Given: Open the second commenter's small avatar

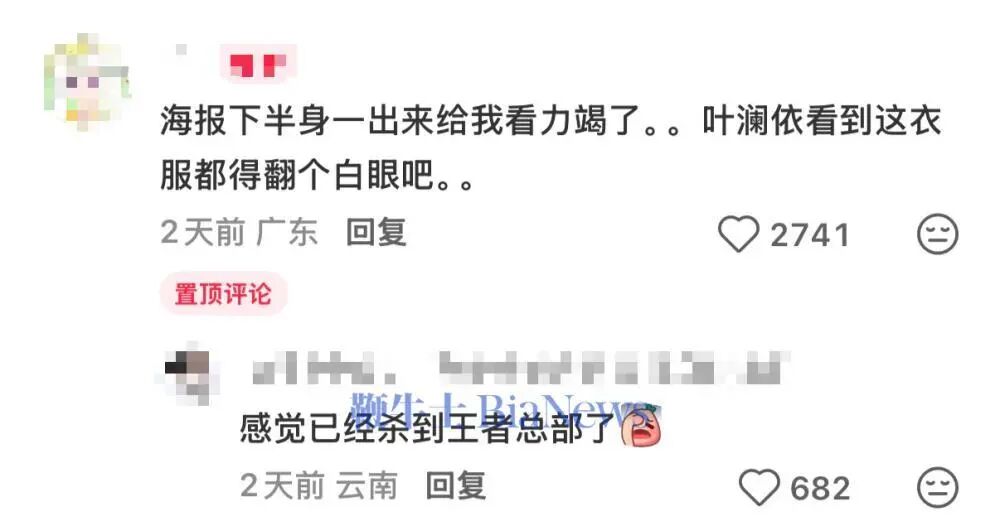Looking at the screenshot, I should coord(187,374).
